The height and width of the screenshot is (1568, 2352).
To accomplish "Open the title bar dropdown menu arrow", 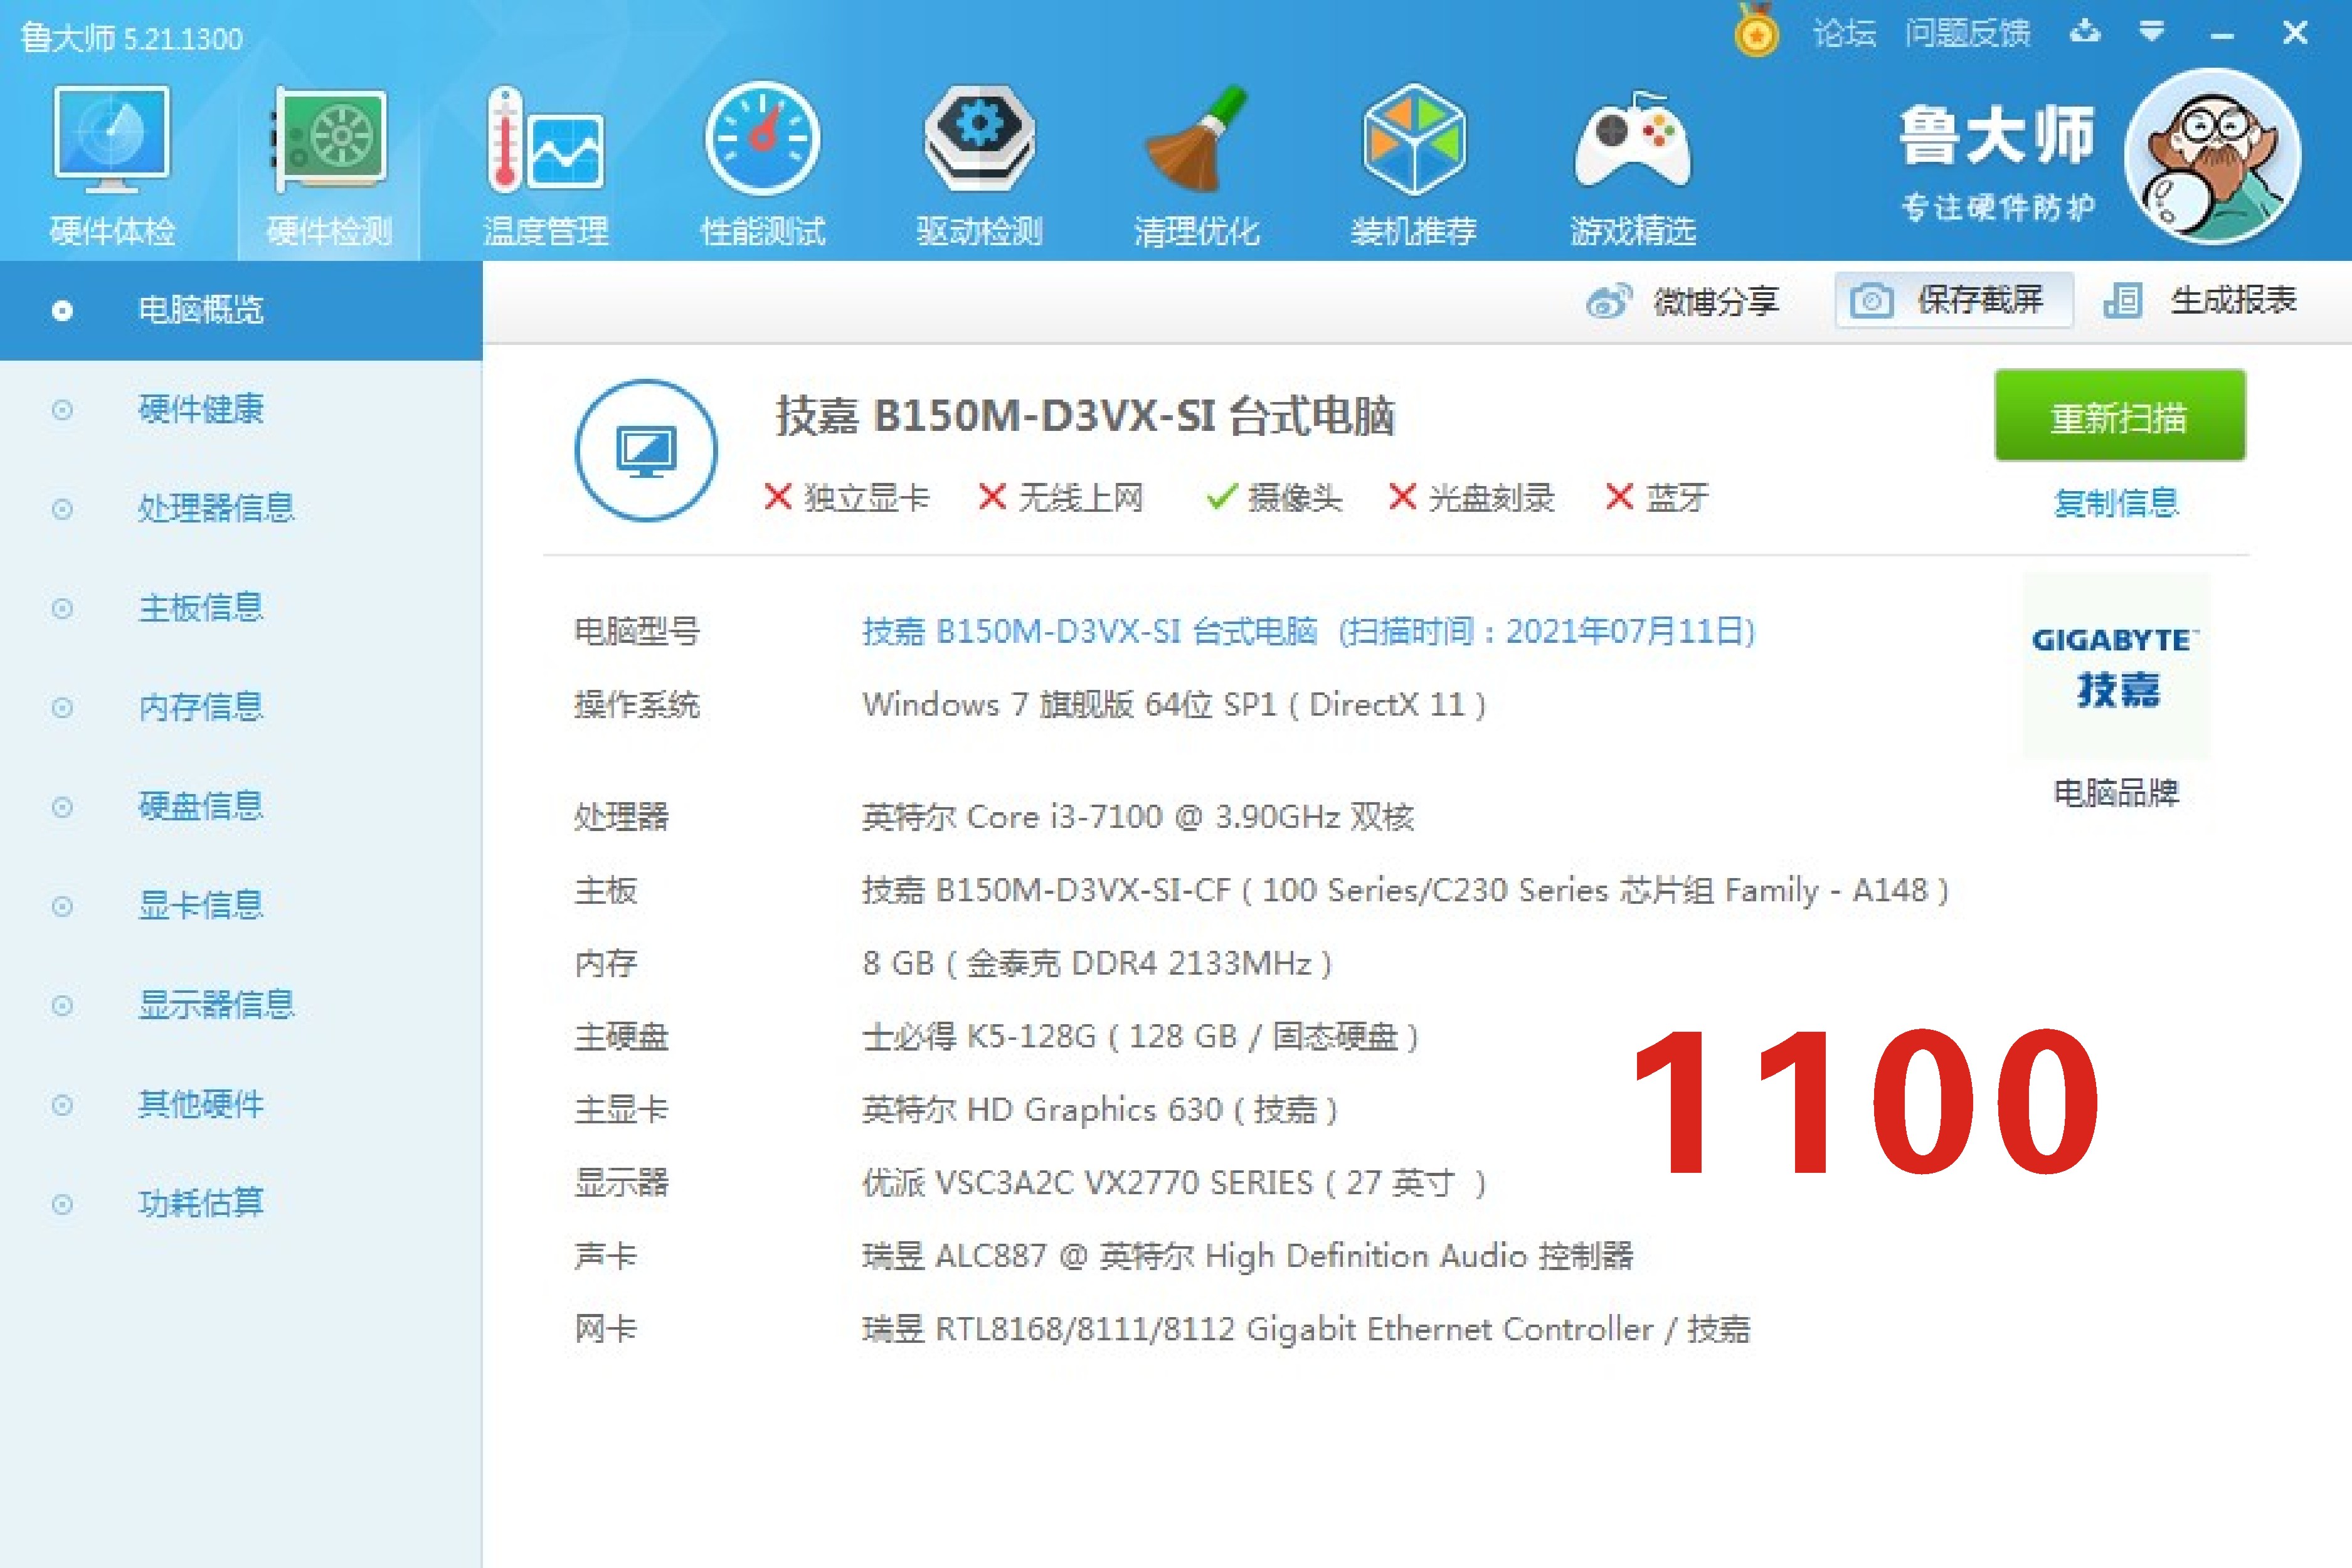I will click(x=2152, y=33).
